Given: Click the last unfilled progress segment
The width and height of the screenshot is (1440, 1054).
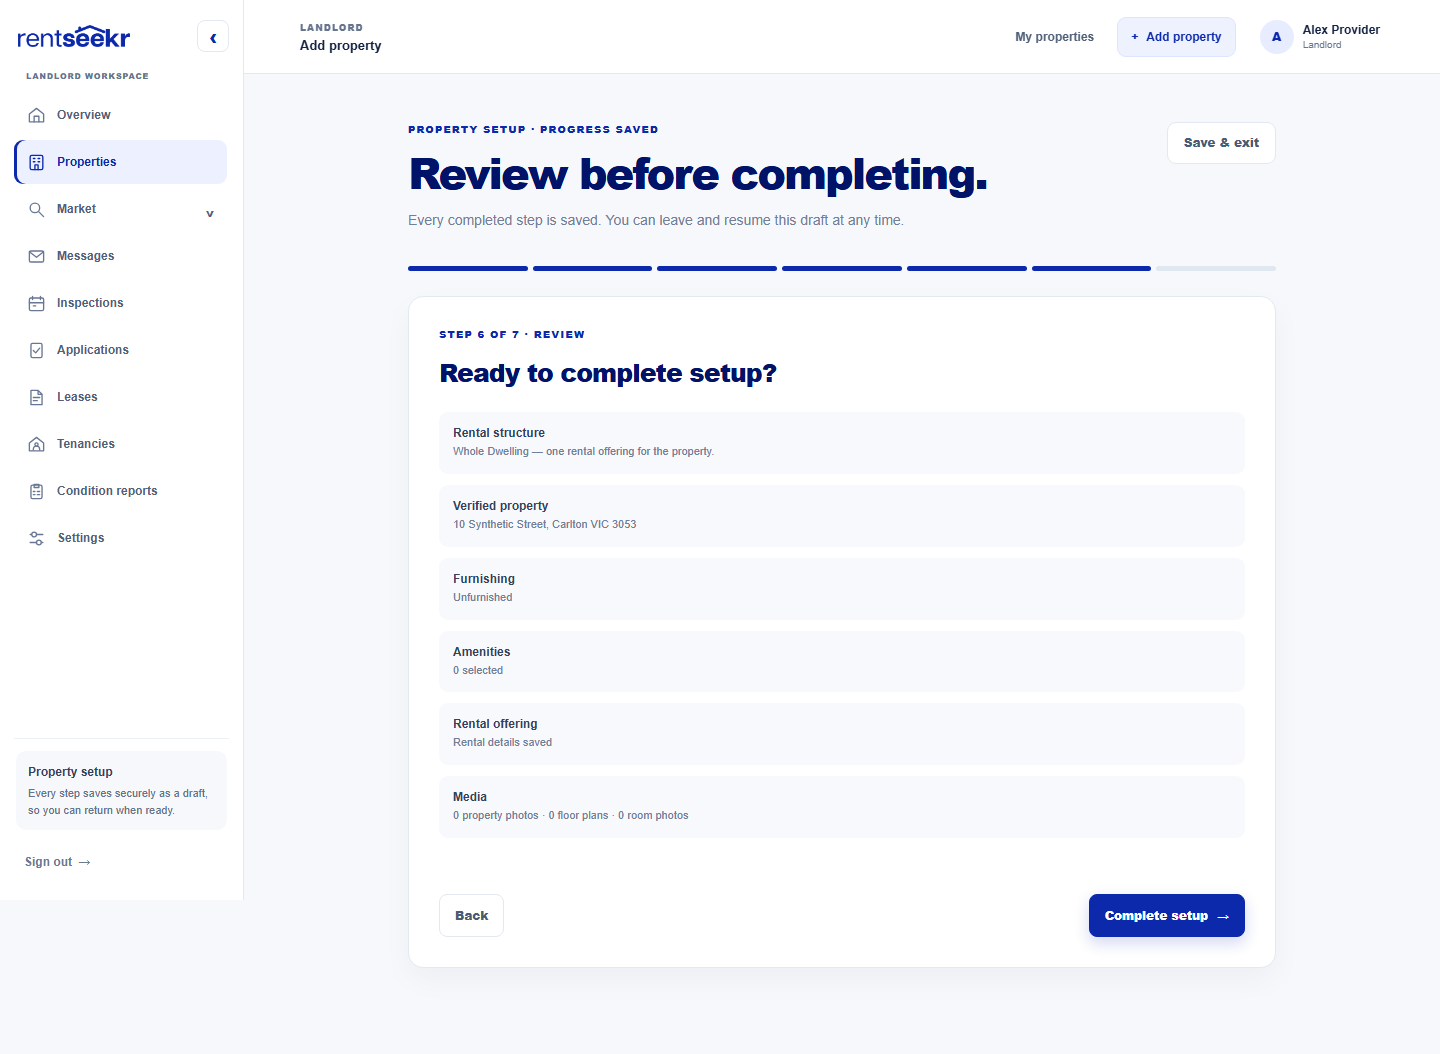Looking at the screenshot, I should pyautogui.click(x=1216, y=268).
